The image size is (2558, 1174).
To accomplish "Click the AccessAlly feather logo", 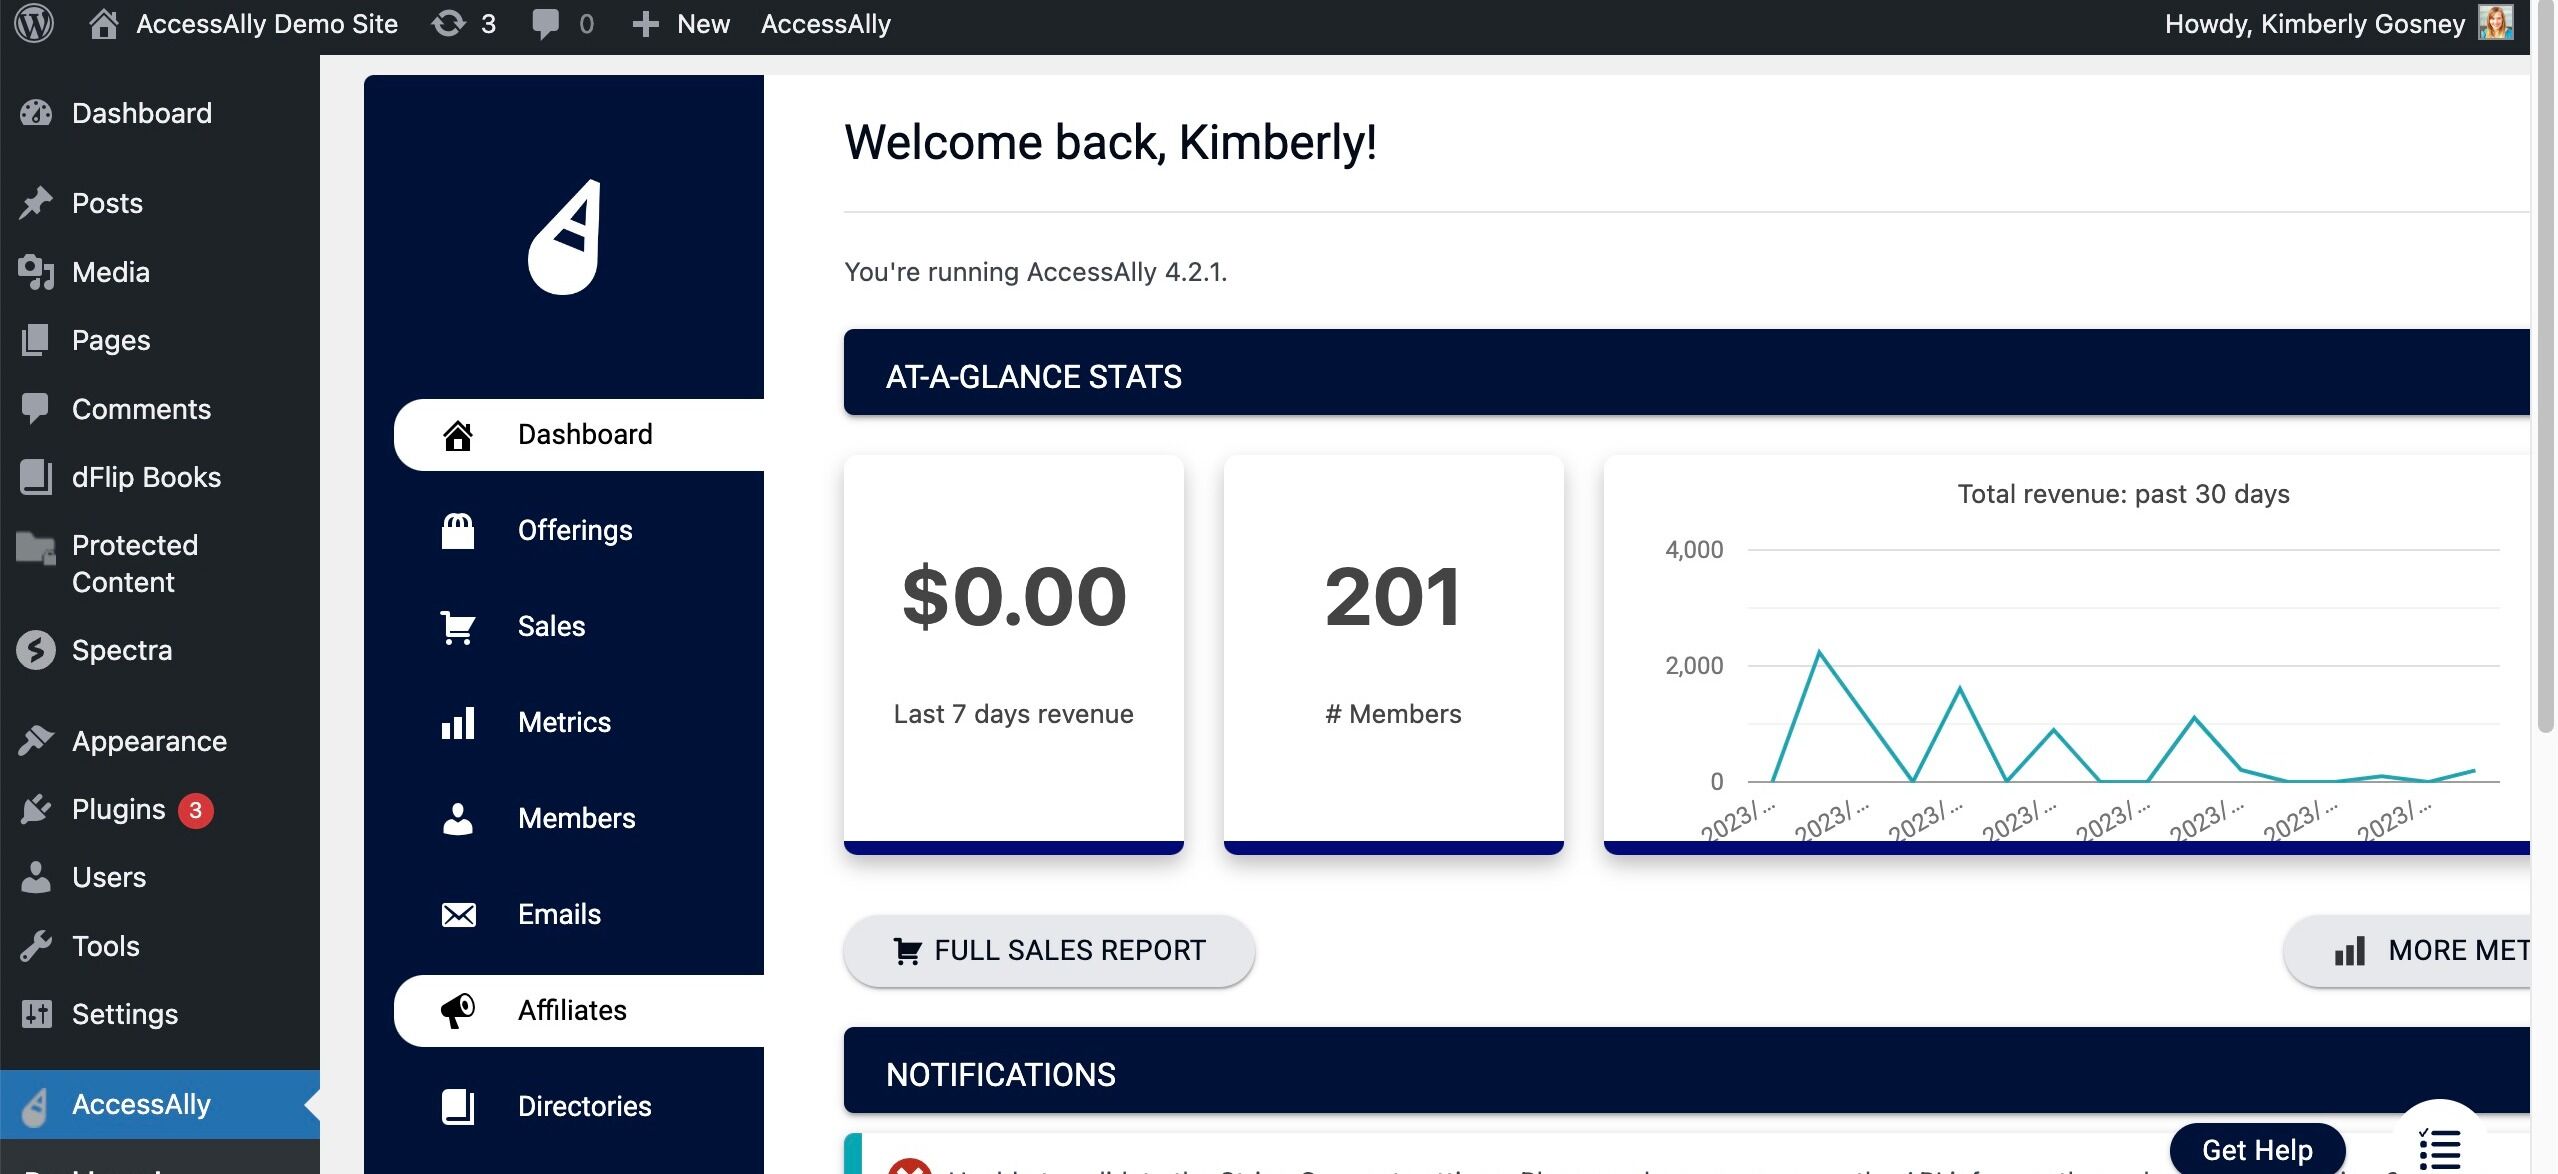I will tap(564, 237).
